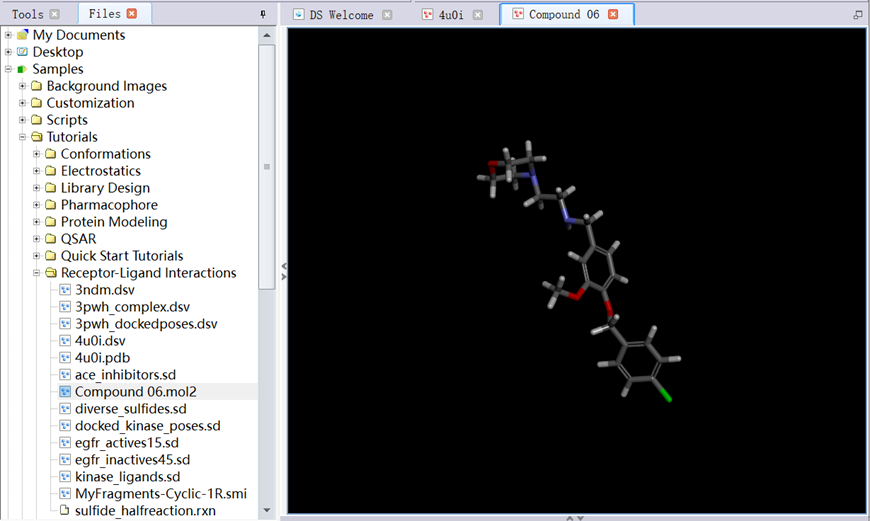Expand the My Documents node
The height and width of the screenshot is (521, 870).
[8, 35]
